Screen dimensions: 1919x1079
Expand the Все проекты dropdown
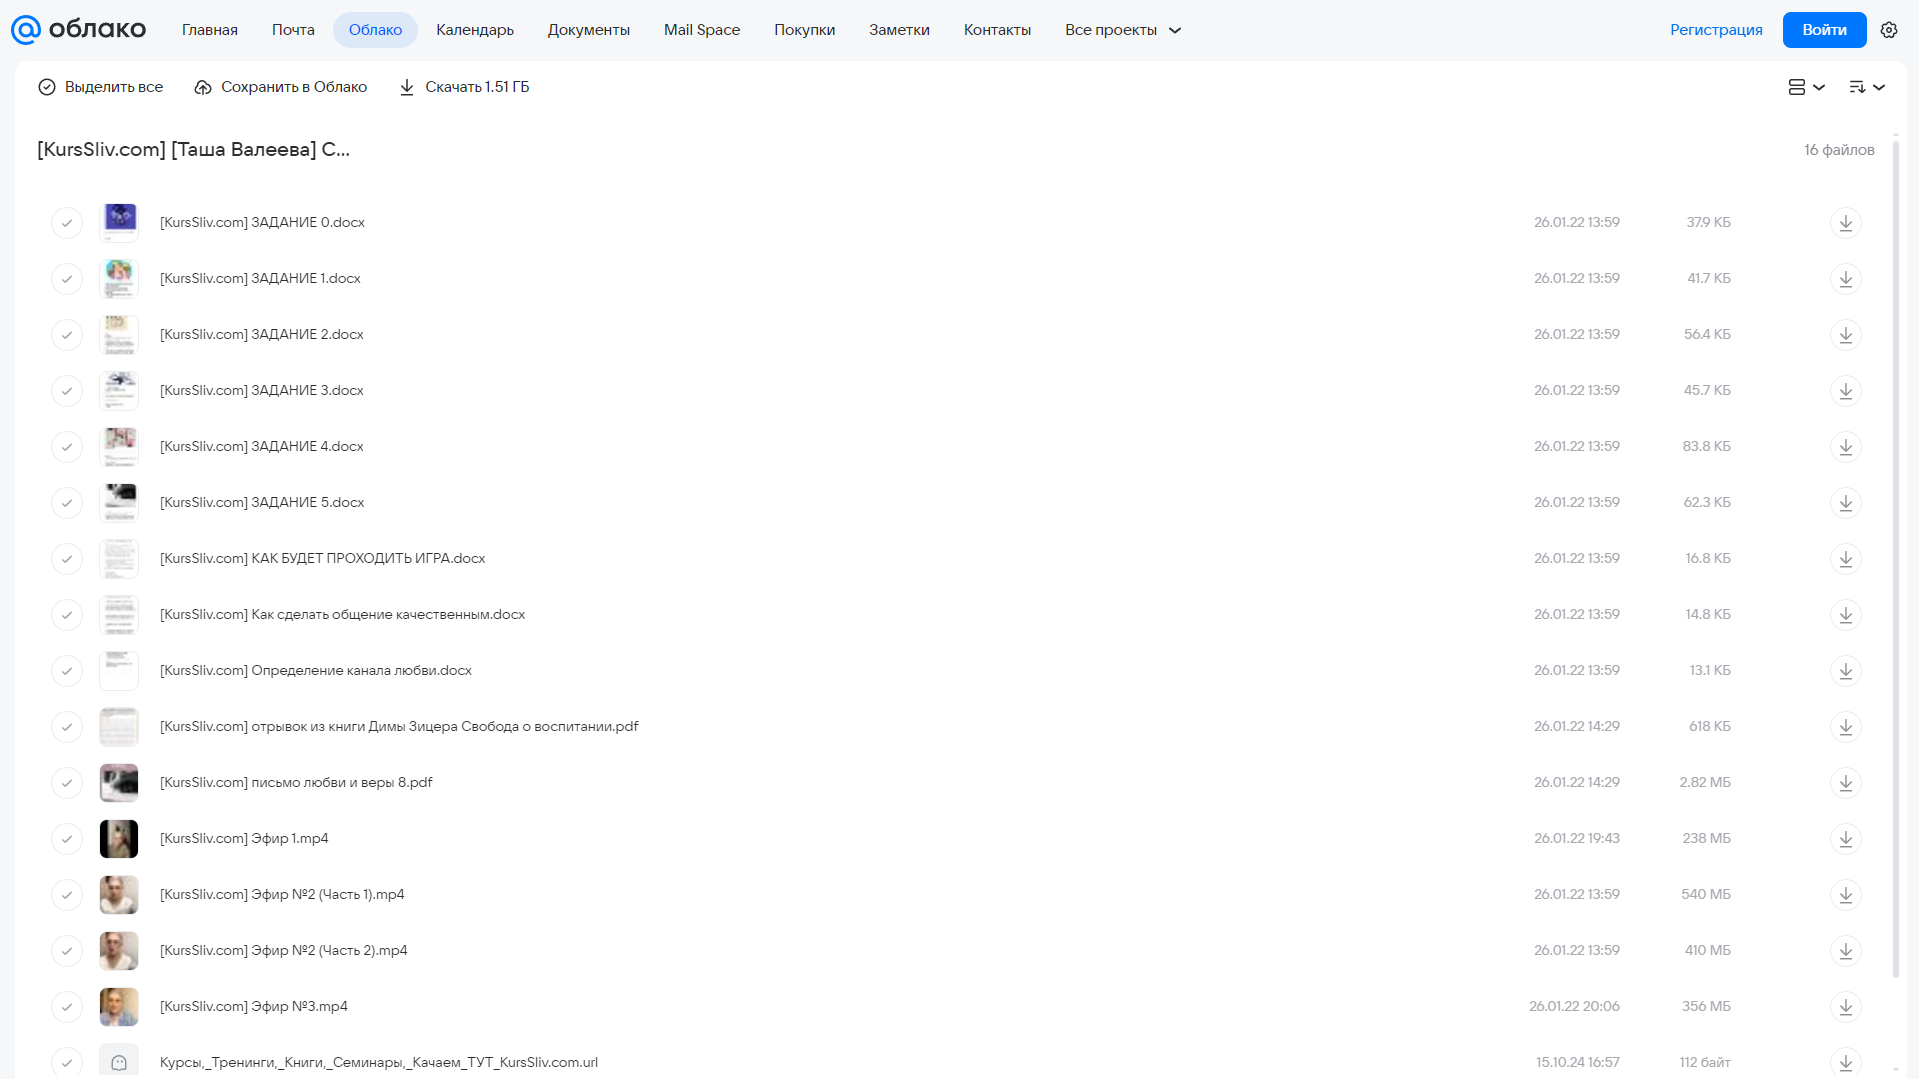tap(1123, 30)
